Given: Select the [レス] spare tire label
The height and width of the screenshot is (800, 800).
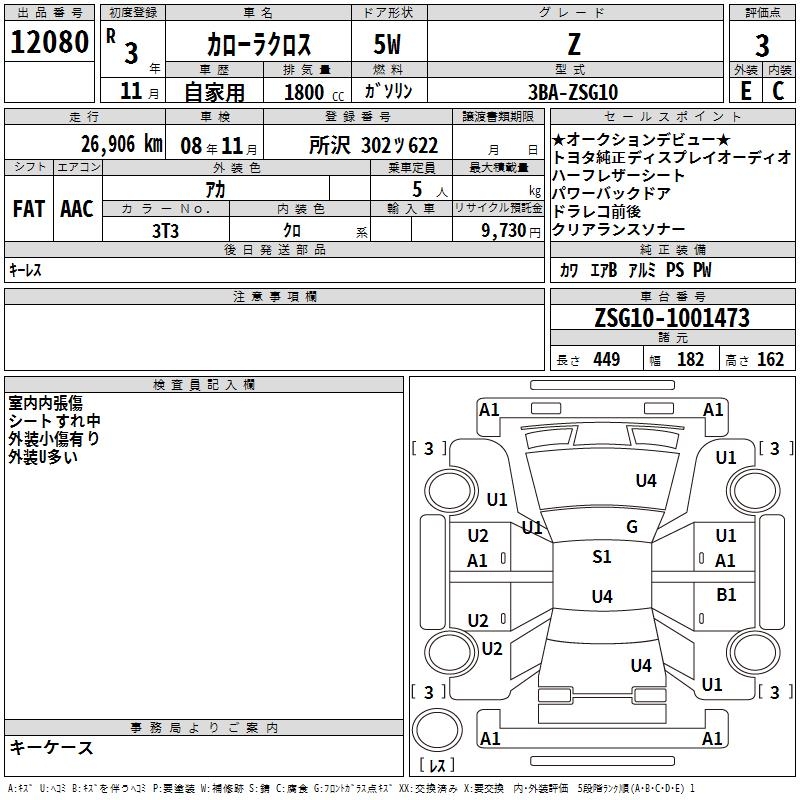Looking at the screenshot, I should tap(437, 765).
